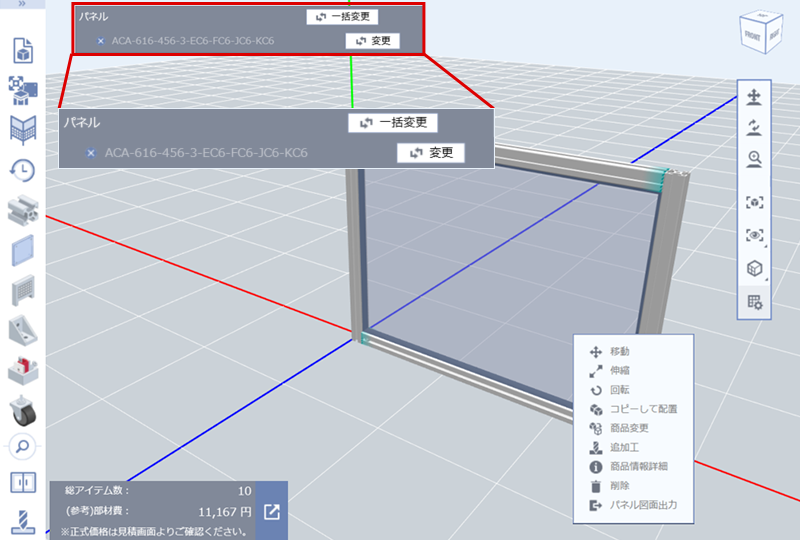This screenshot has width=800, height=540.
Task: Expand the sidebar with double chevron
Action: (22, 4)
